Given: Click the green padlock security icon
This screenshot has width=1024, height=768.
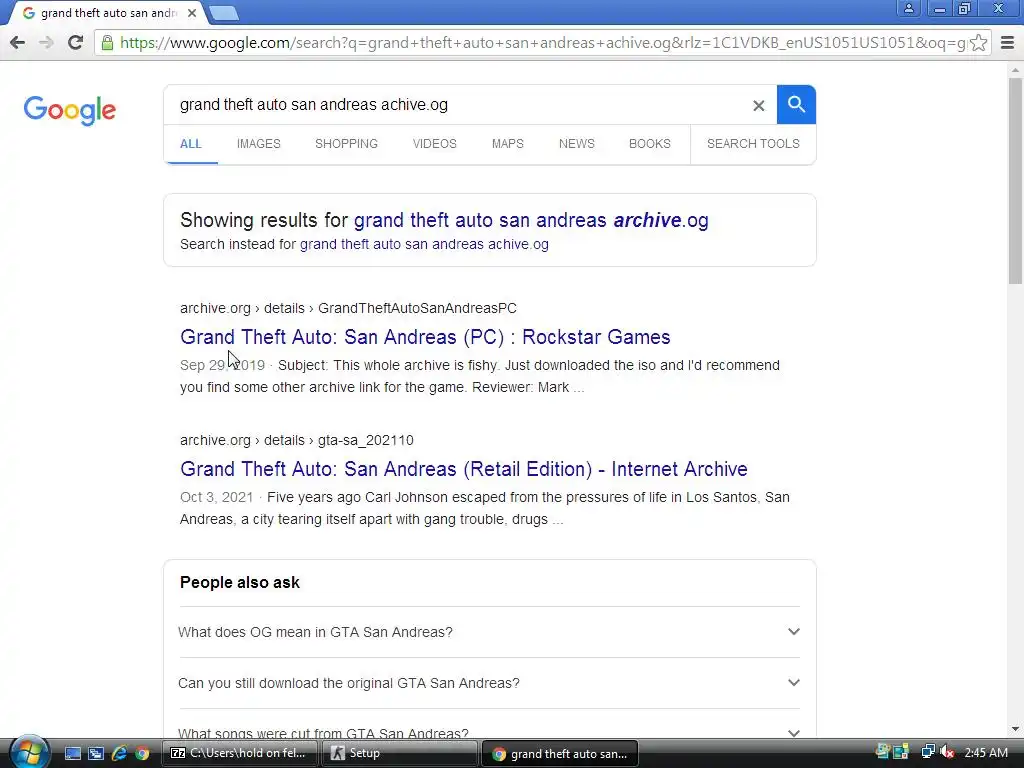Looking at the screenshot, I should [107, 43].
